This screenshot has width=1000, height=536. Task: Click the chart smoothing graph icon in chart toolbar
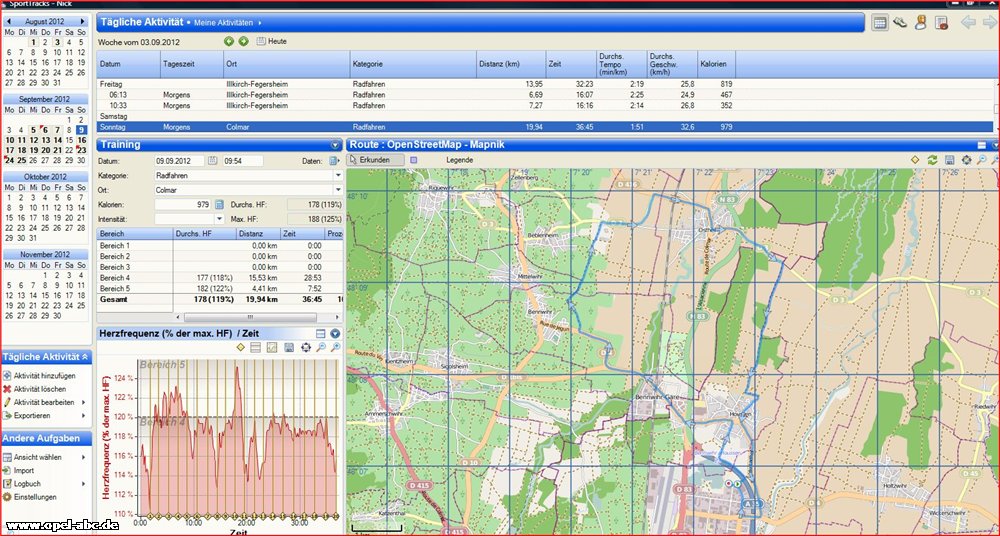(x=272, y=348)
